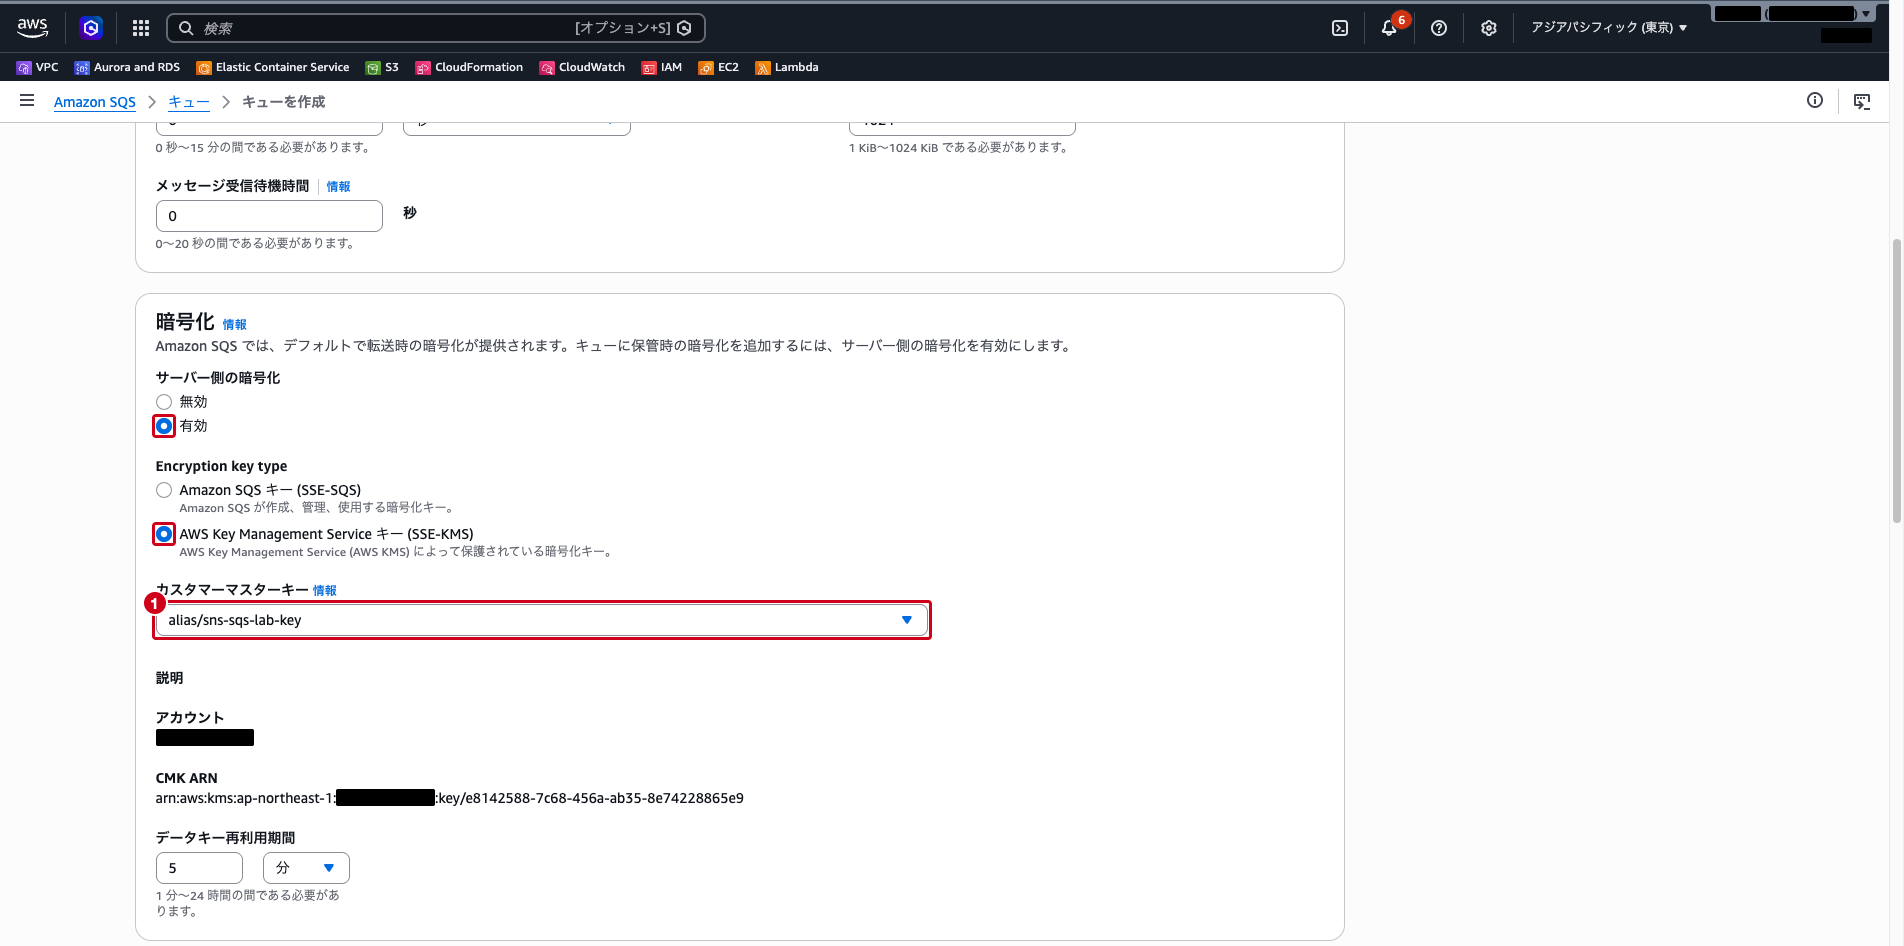Open the カスタマーマスターキー dropdown
Screen dimensions: 1904x946
[x=541, y=620]
